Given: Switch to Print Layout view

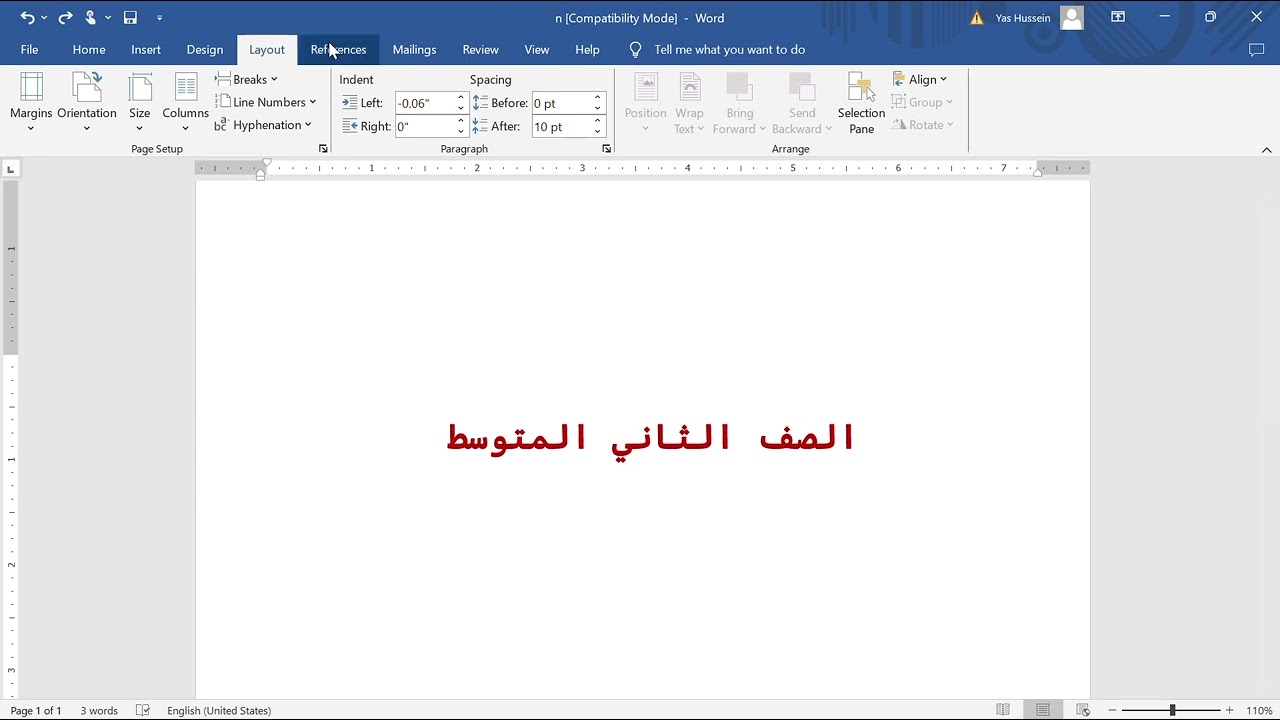Looking at the screenshot, I should (1043, 710).
